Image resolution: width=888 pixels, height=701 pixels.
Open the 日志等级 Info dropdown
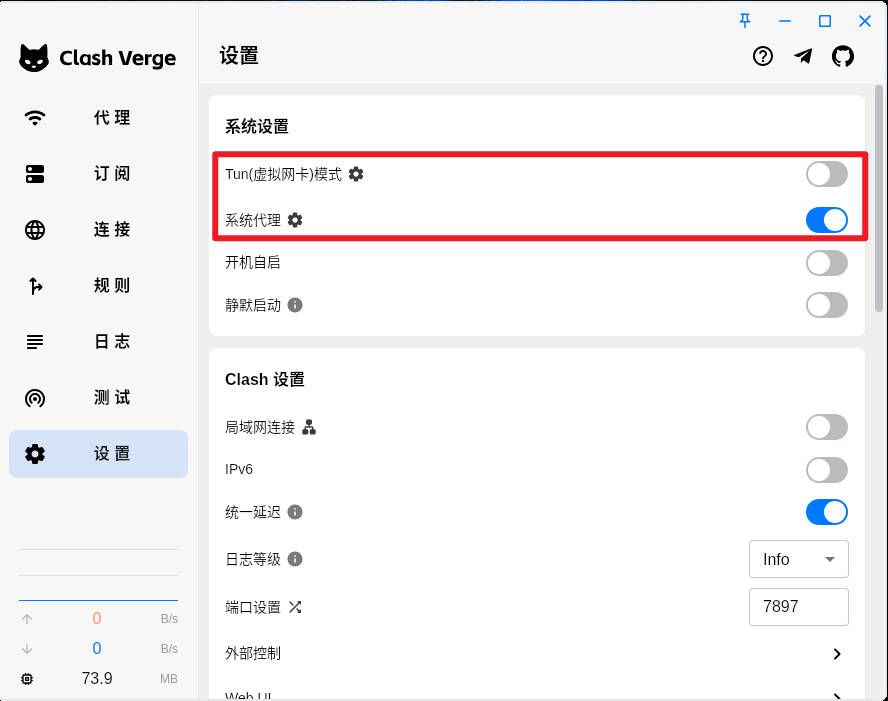[799, 559]
